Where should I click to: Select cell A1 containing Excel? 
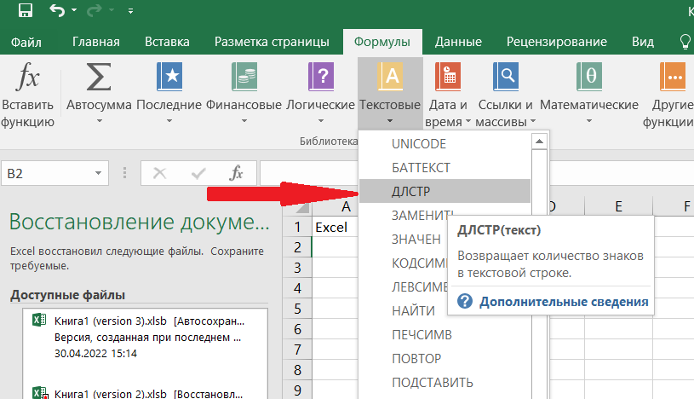pyautogui.click(x=335, y=227)
